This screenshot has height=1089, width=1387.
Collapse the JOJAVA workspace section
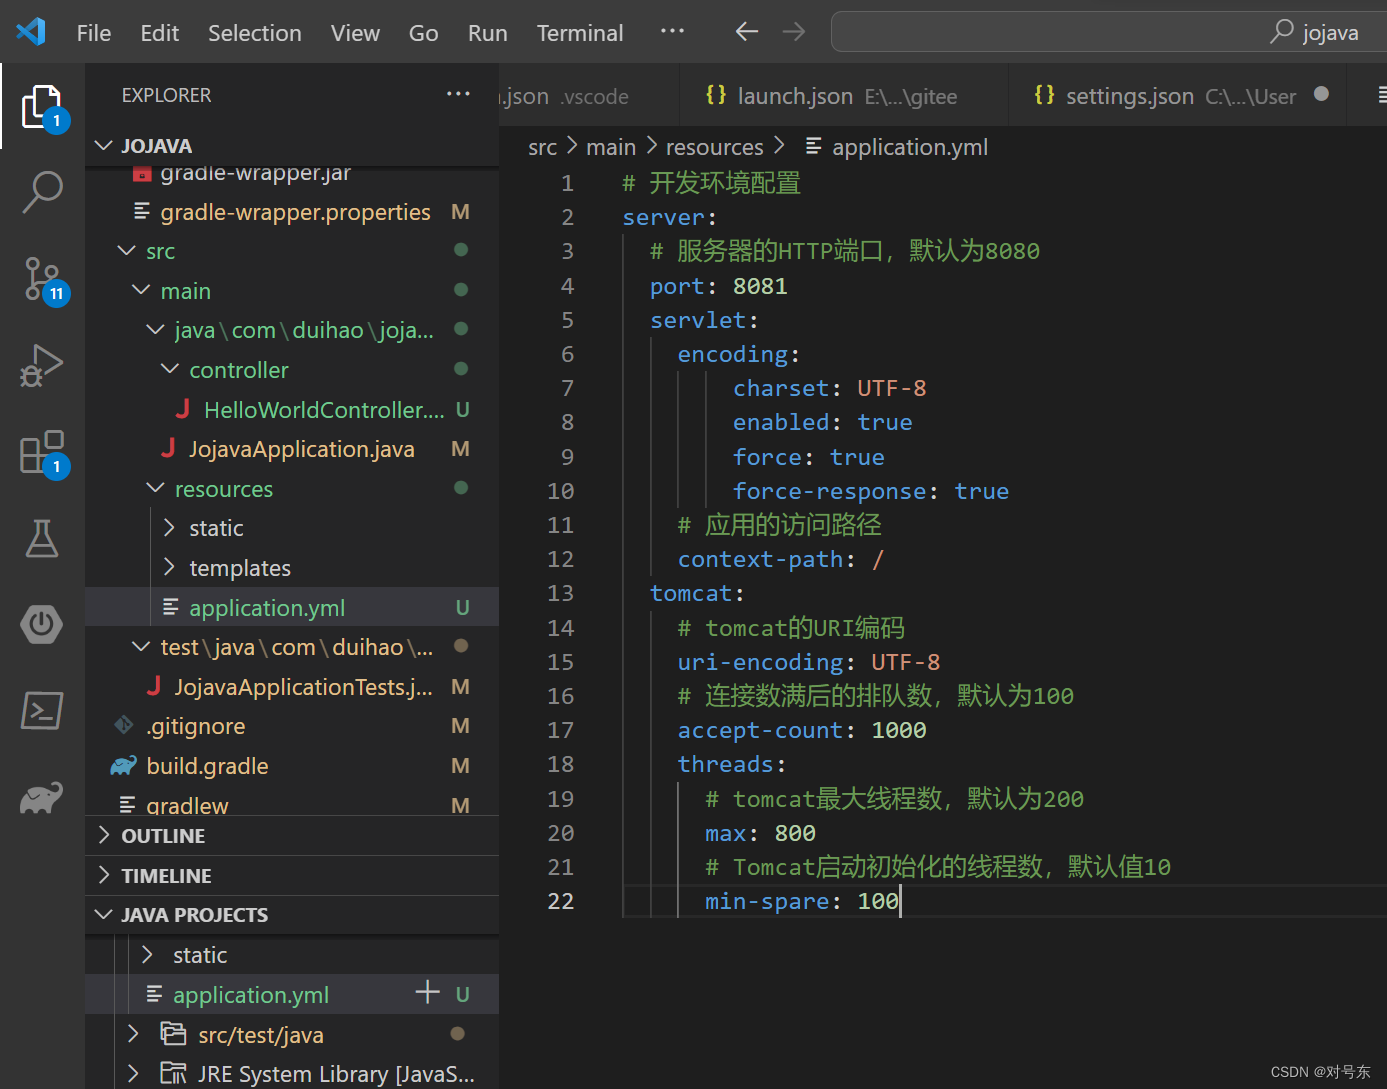(x=291, y=146)
